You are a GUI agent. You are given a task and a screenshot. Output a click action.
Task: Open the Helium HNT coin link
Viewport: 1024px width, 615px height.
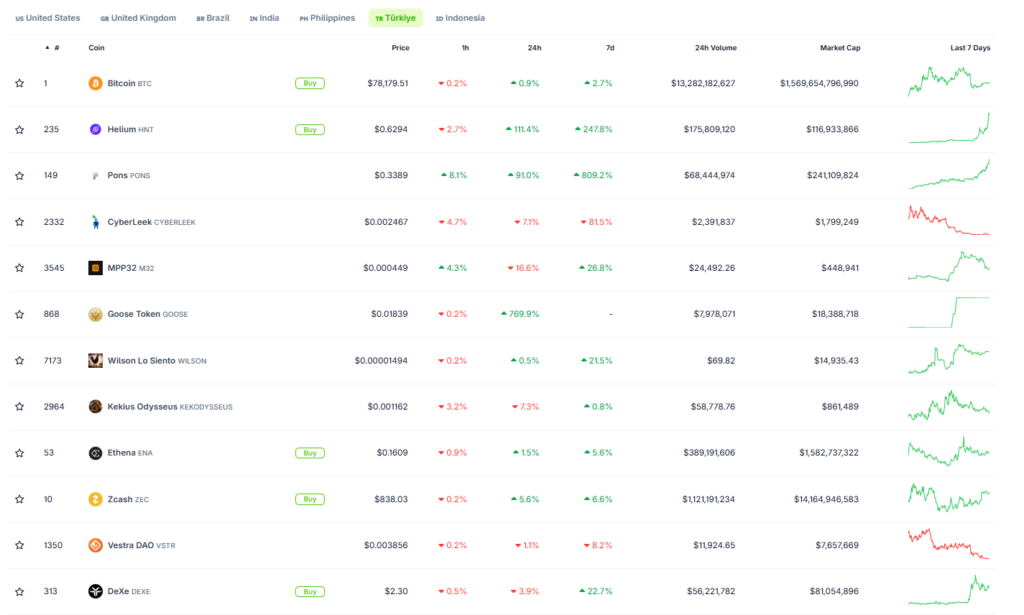click(131, 129)
